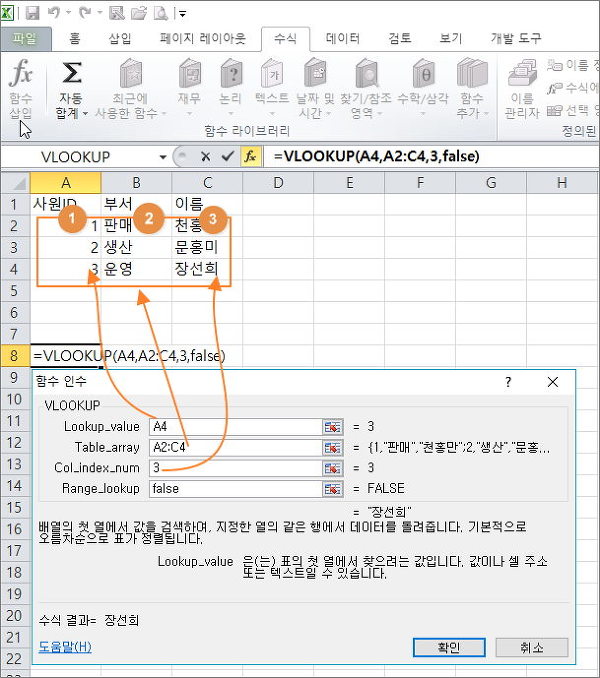Open the 파일 tab
Screen dimensions: 600x678
click(x=24, y=38)
